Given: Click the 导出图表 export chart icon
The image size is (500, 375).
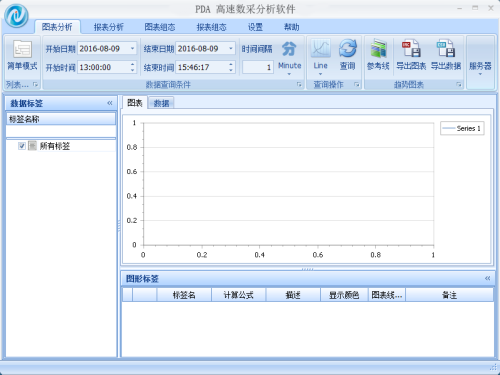Looking at the screenshot, I should [x=411, y=49].
